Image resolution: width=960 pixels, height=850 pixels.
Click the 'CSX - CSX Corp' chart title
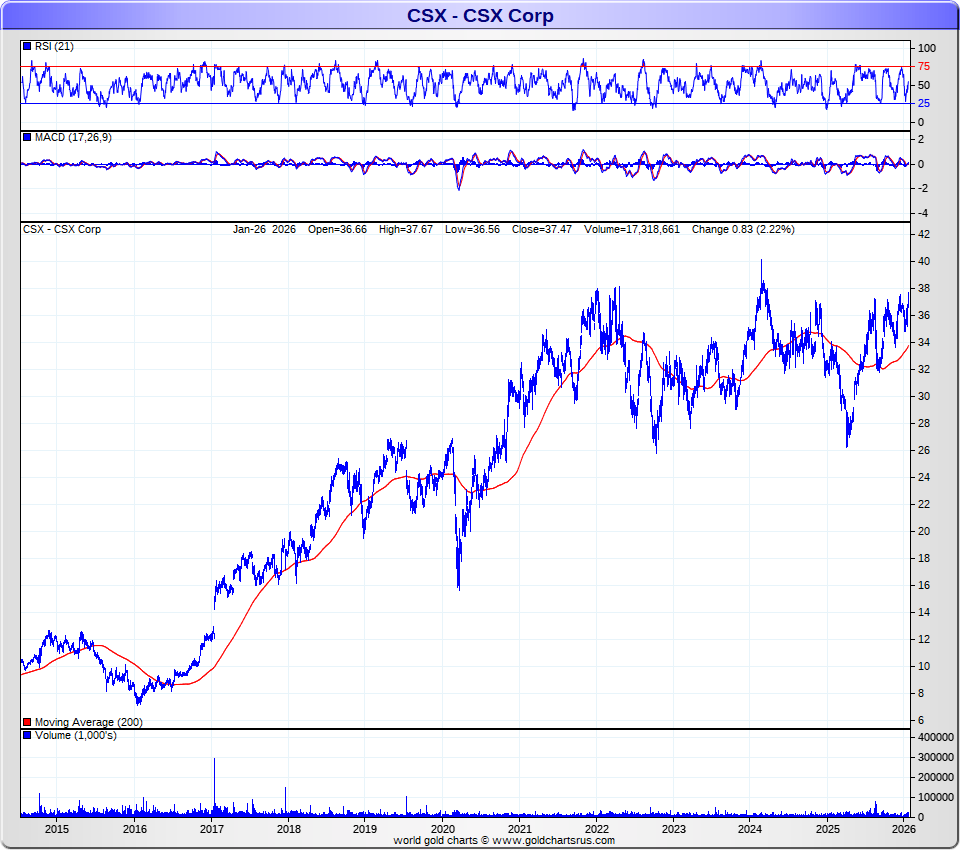(x=480, y=15)
